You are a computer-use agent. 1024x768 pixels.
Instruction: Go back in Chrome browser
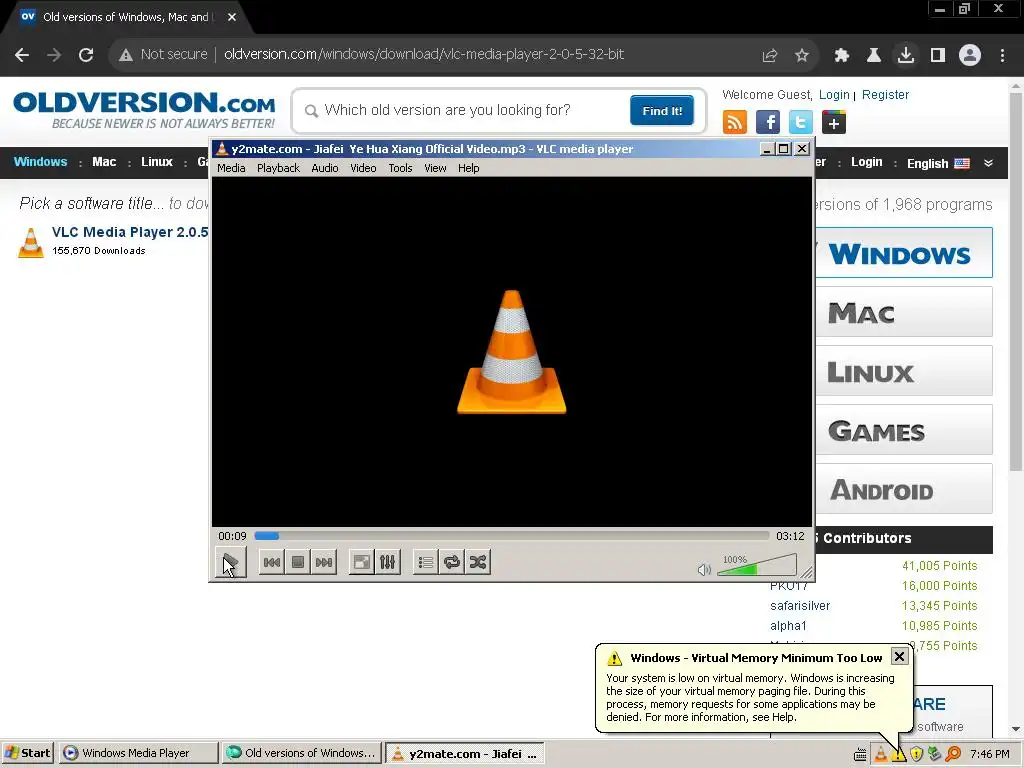tap(22, 55)
